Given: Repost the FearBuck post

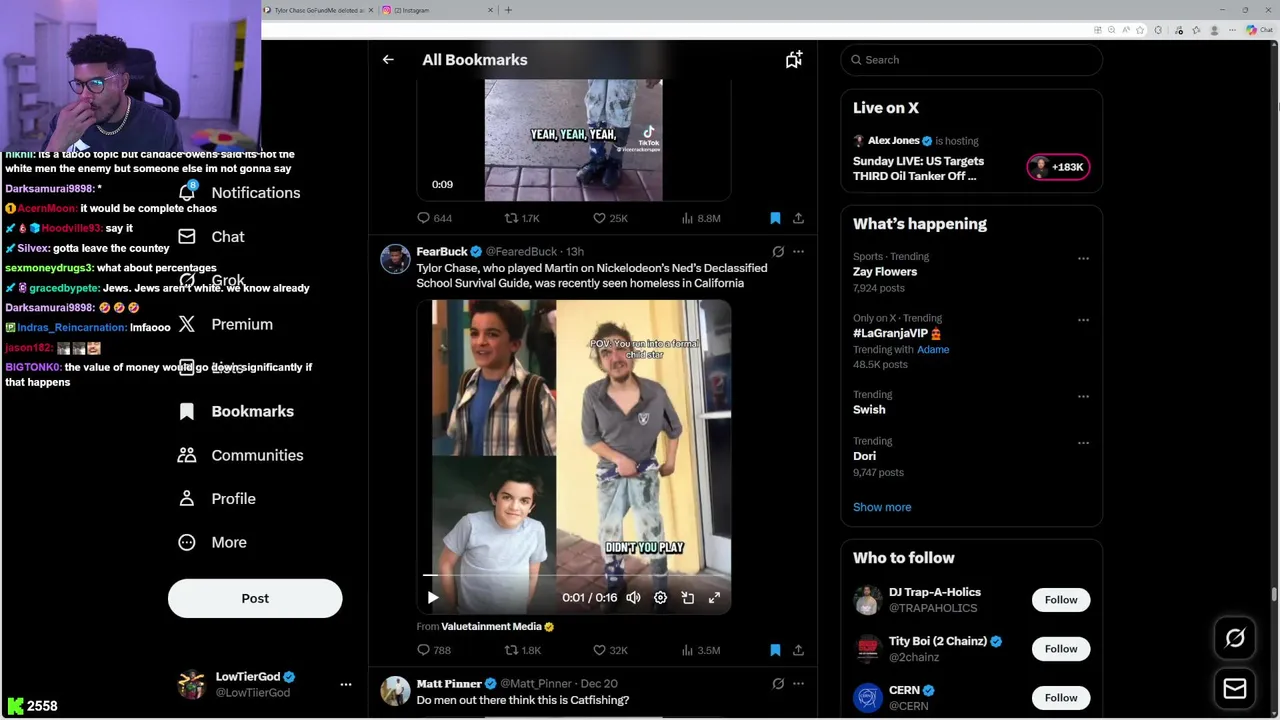Looking at the screenshot, I should pyautogui.click(x=511, y=650).
